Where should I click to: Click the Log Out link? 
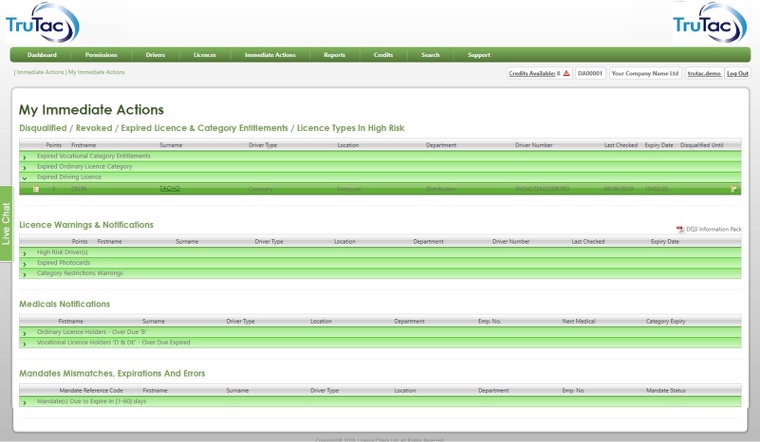pos(737,73)
